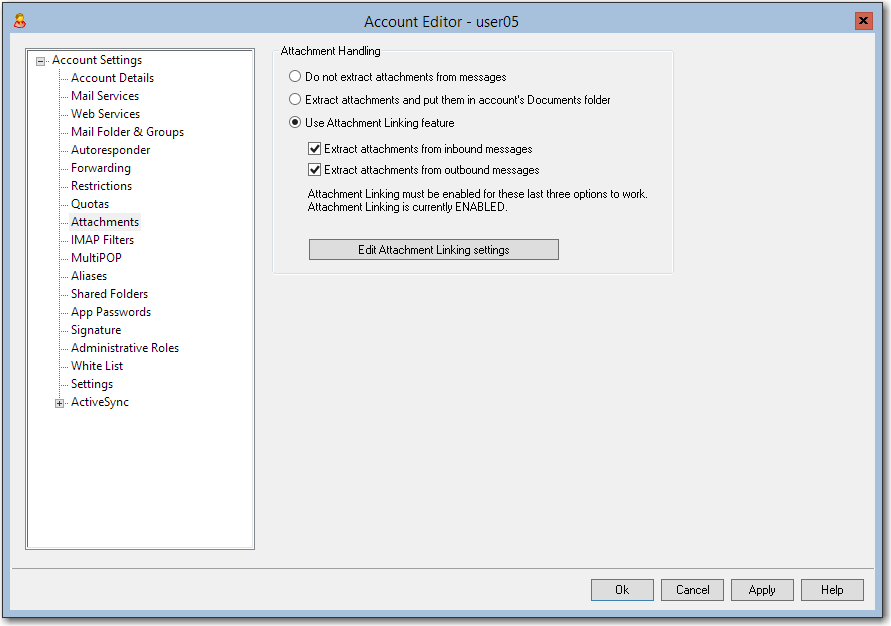Select Web Services in the sidebar
Image resolution: width=891 pixels, height=626 pixels.
pos(104,113)
